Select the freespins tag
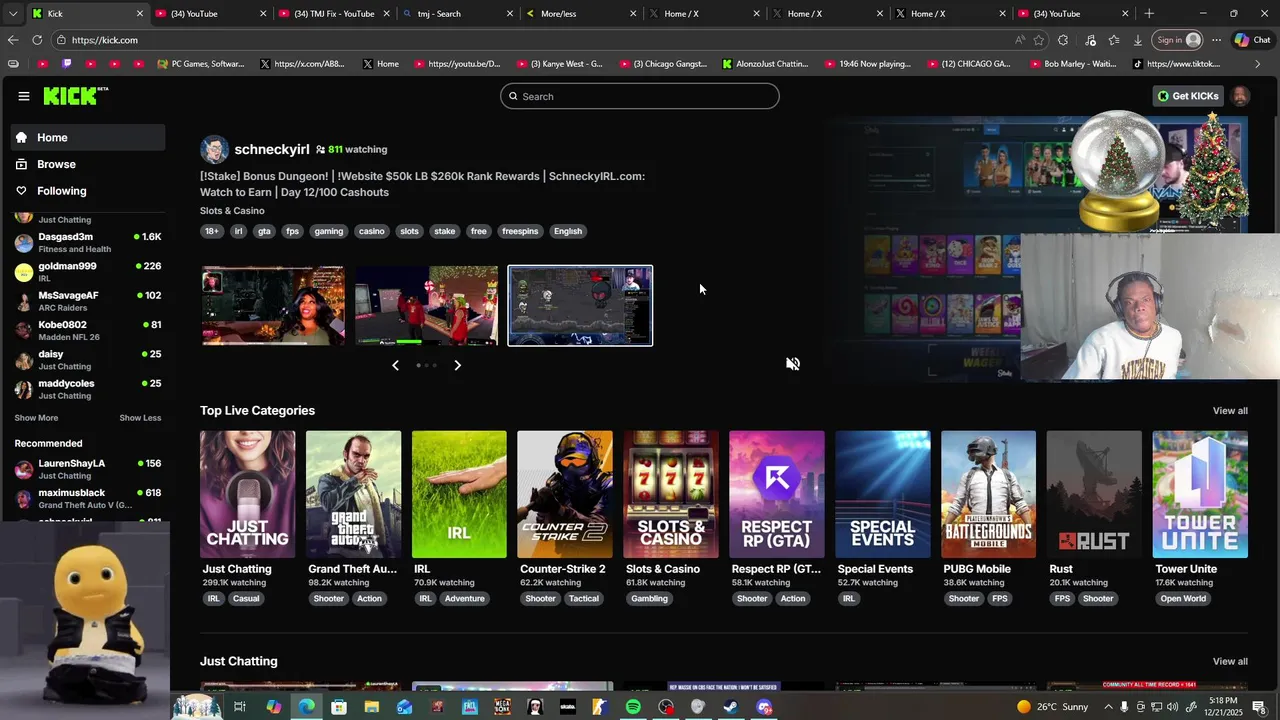This screenshot has width=1280, height=720. pyautogui.click(x=520, y=231)
